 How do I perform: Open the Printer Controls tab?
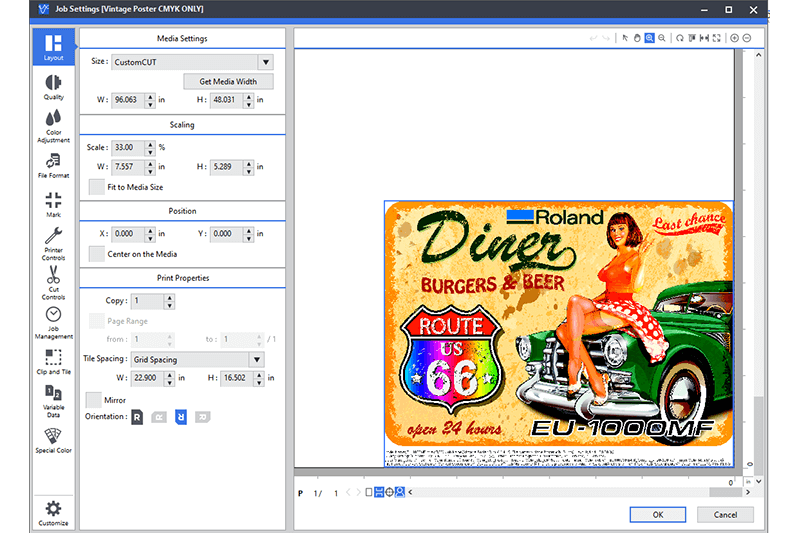click(x=54, y=244)
